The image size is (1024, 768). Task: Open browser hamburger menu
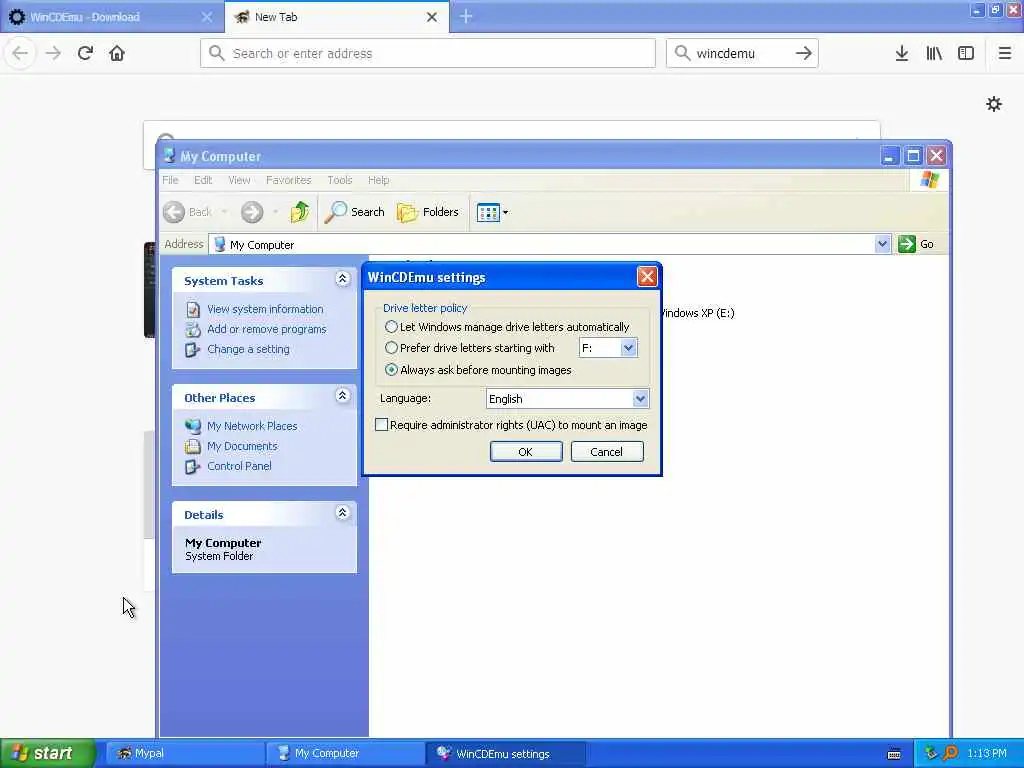click(1005, 53)
